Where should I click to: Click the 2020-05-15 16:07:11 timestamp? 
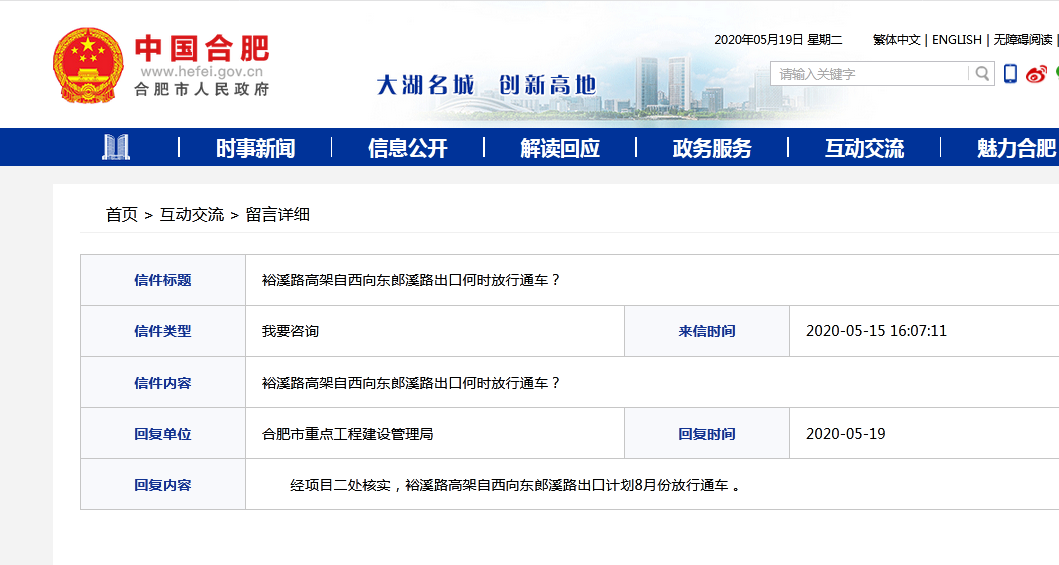tap(876, 331)
